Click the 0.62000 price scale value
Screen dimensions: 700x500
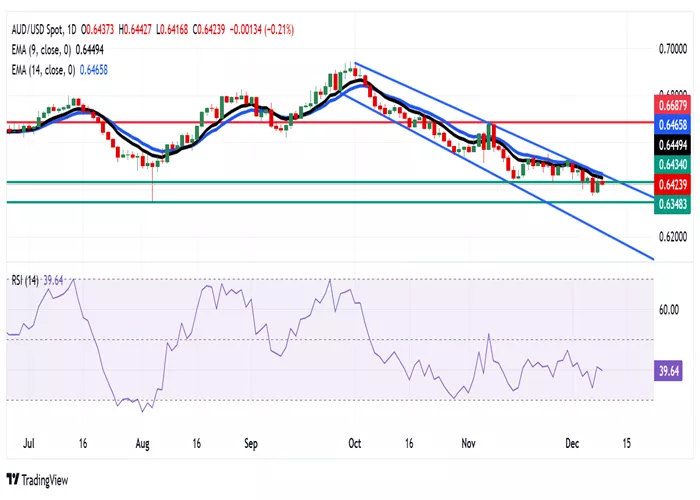pos(673,237)
